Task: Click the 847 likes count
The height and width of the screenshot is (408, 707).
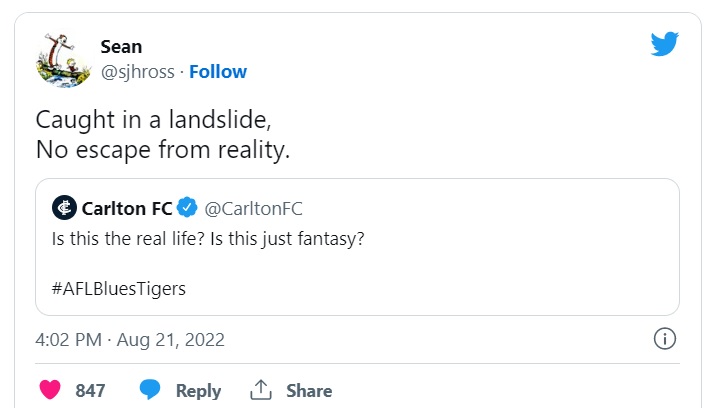Action: [90, 390]
